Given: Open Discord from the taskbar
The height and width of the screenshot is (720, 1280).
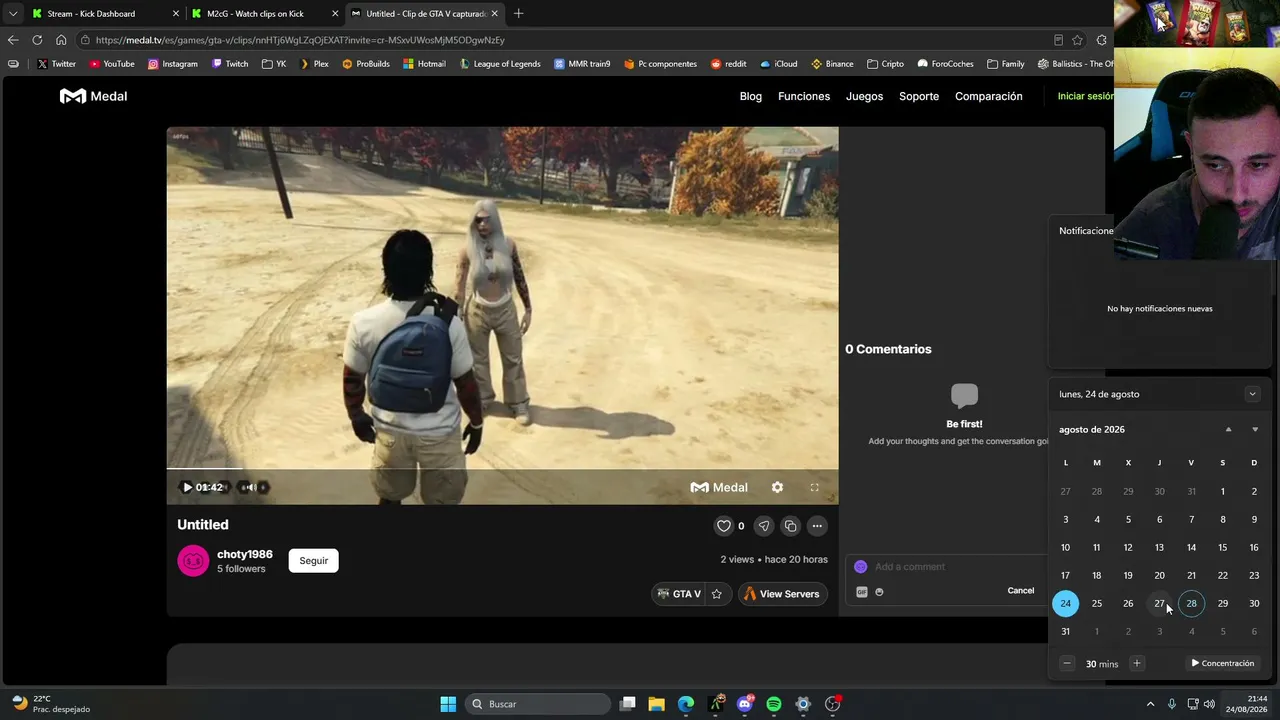Looking at the screenshot, I should pos(745,704).
